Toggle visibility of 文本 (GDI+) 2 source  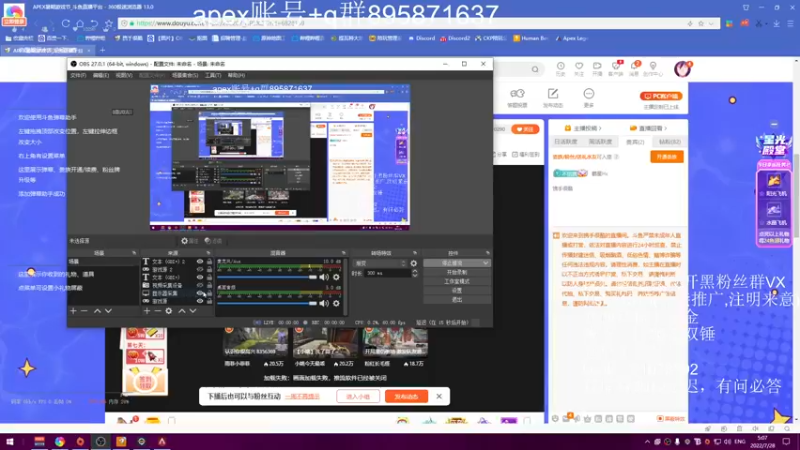[200, 261]
